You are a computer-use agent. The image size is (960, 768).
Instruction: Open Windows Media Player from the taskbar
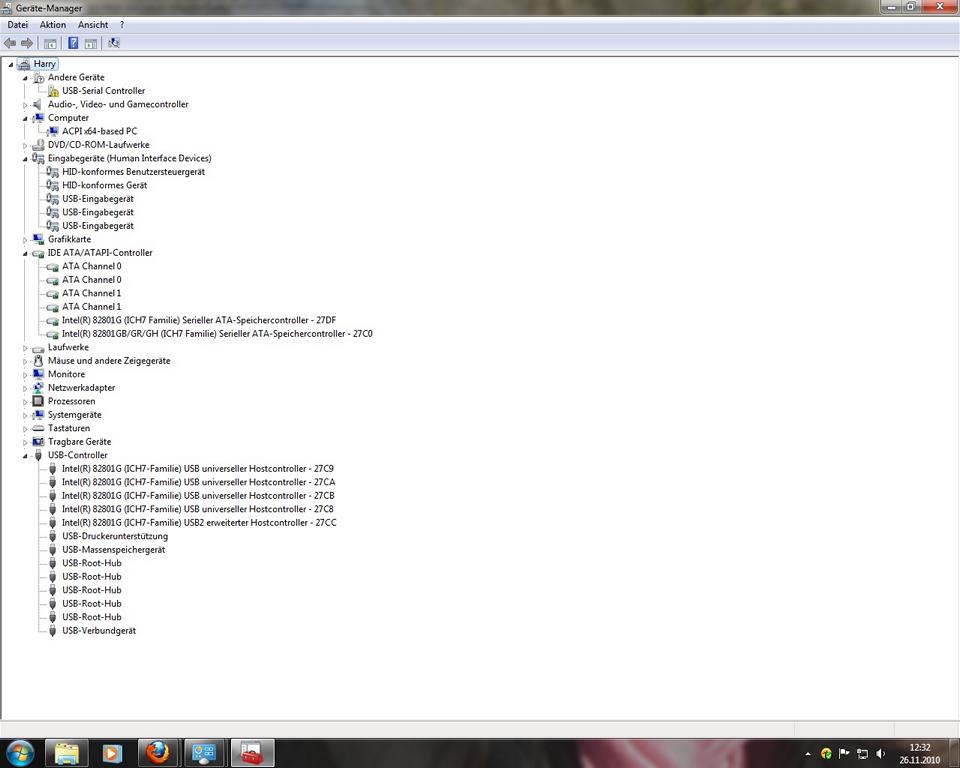[x=112, y=753]
